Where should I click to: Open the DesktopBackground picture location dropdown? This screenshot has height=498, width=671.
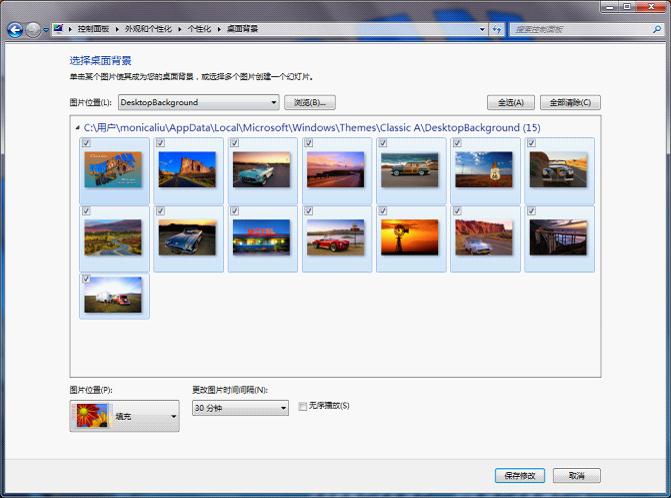(198, 102)
